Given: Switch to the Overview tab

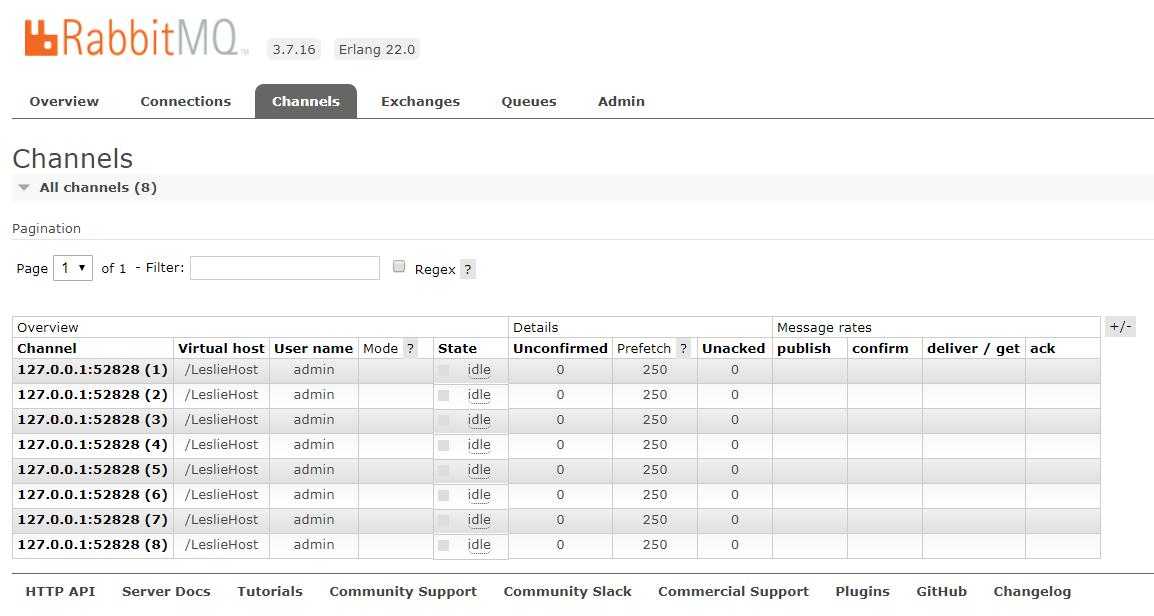Looking at the screenshot, I should click(64, 102).
